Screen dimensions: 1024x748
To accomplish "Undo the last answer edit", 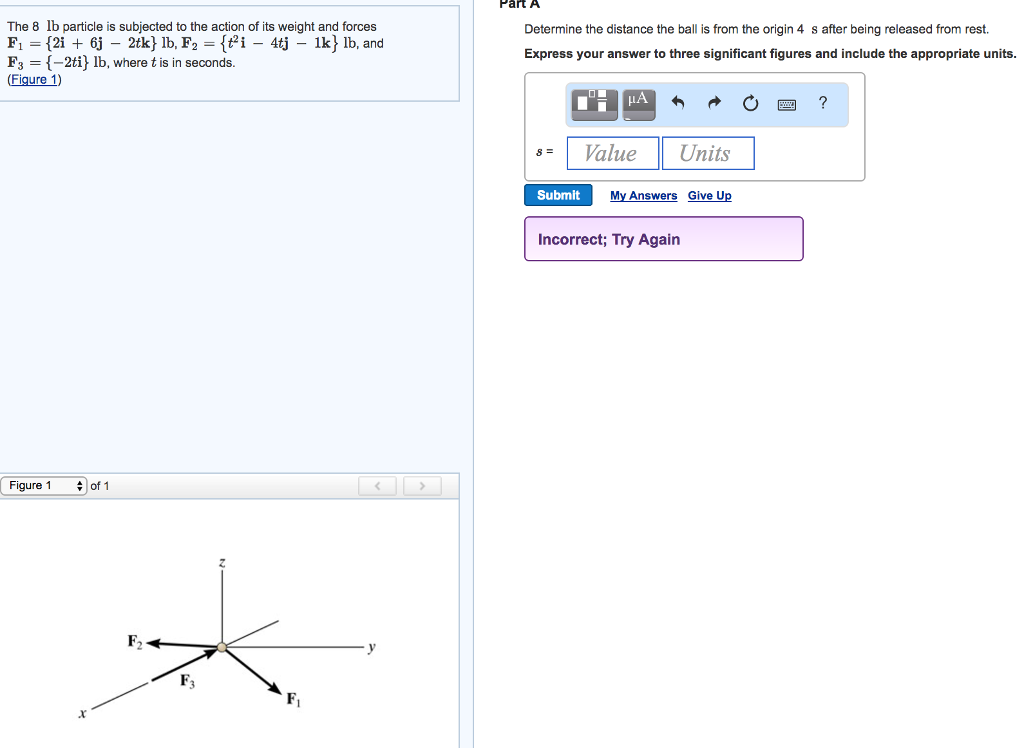I will [x=680, y=102].
